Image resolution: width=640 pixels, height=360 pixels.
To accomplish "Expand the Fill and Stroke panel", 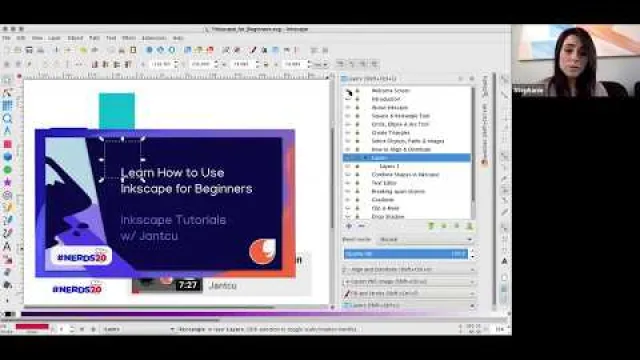I will tap(409, 293).
